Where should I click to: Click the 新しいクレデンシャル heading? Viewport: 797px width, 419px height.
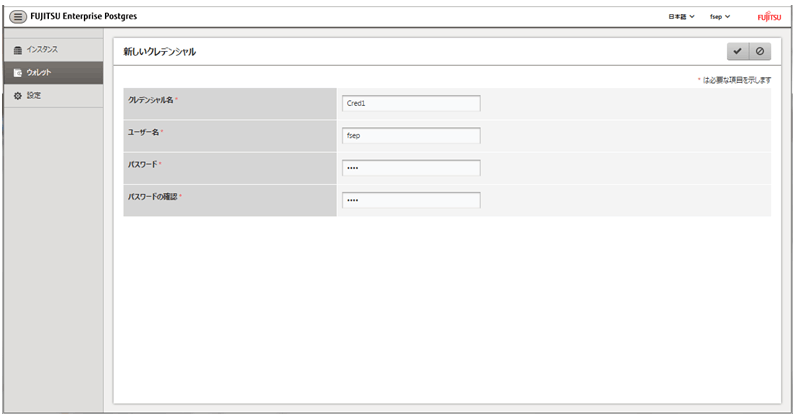pos(160,52)
